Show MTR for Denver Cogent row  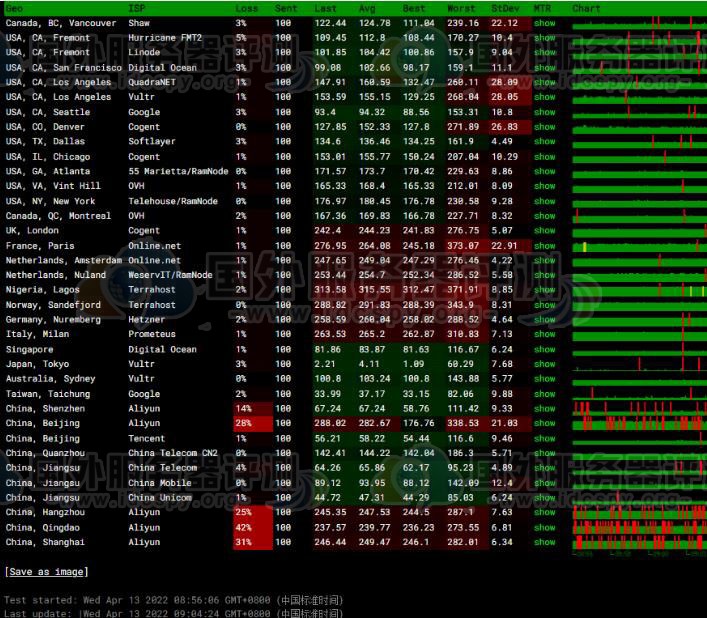click(x=545, y=127)
